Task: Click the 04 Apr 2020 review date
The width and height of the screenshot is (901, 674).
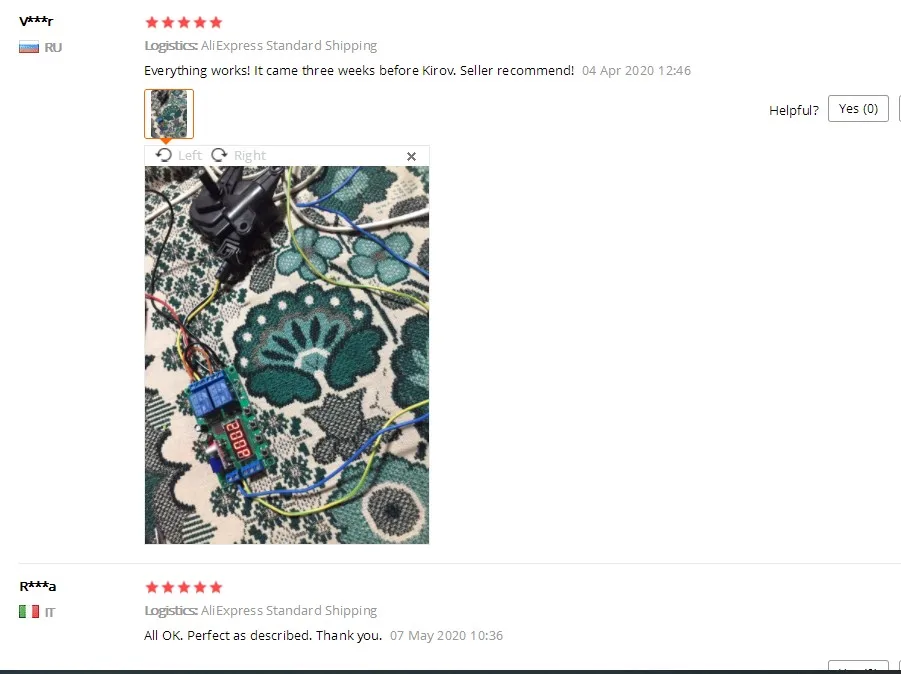Action: point(636,71)
